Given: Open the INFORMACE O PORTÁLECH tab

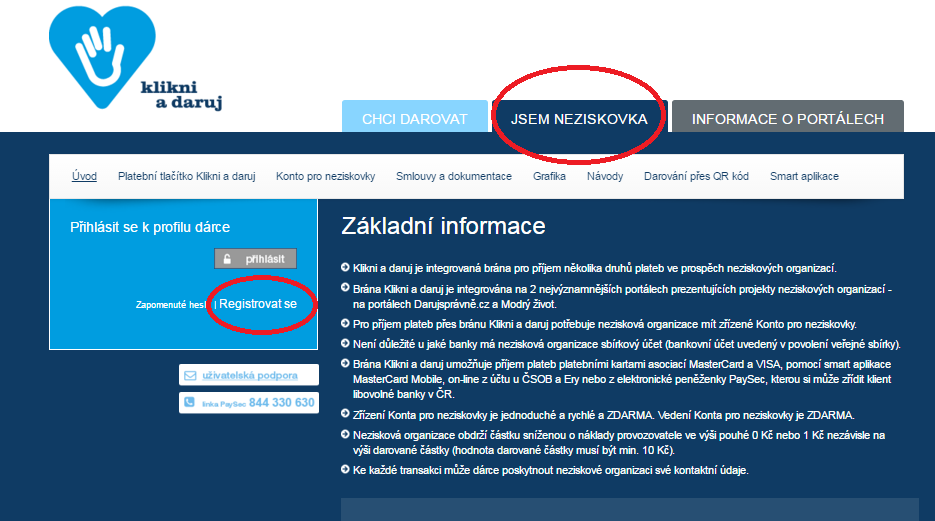Looking at the screenshot, I should coord(788,117).
